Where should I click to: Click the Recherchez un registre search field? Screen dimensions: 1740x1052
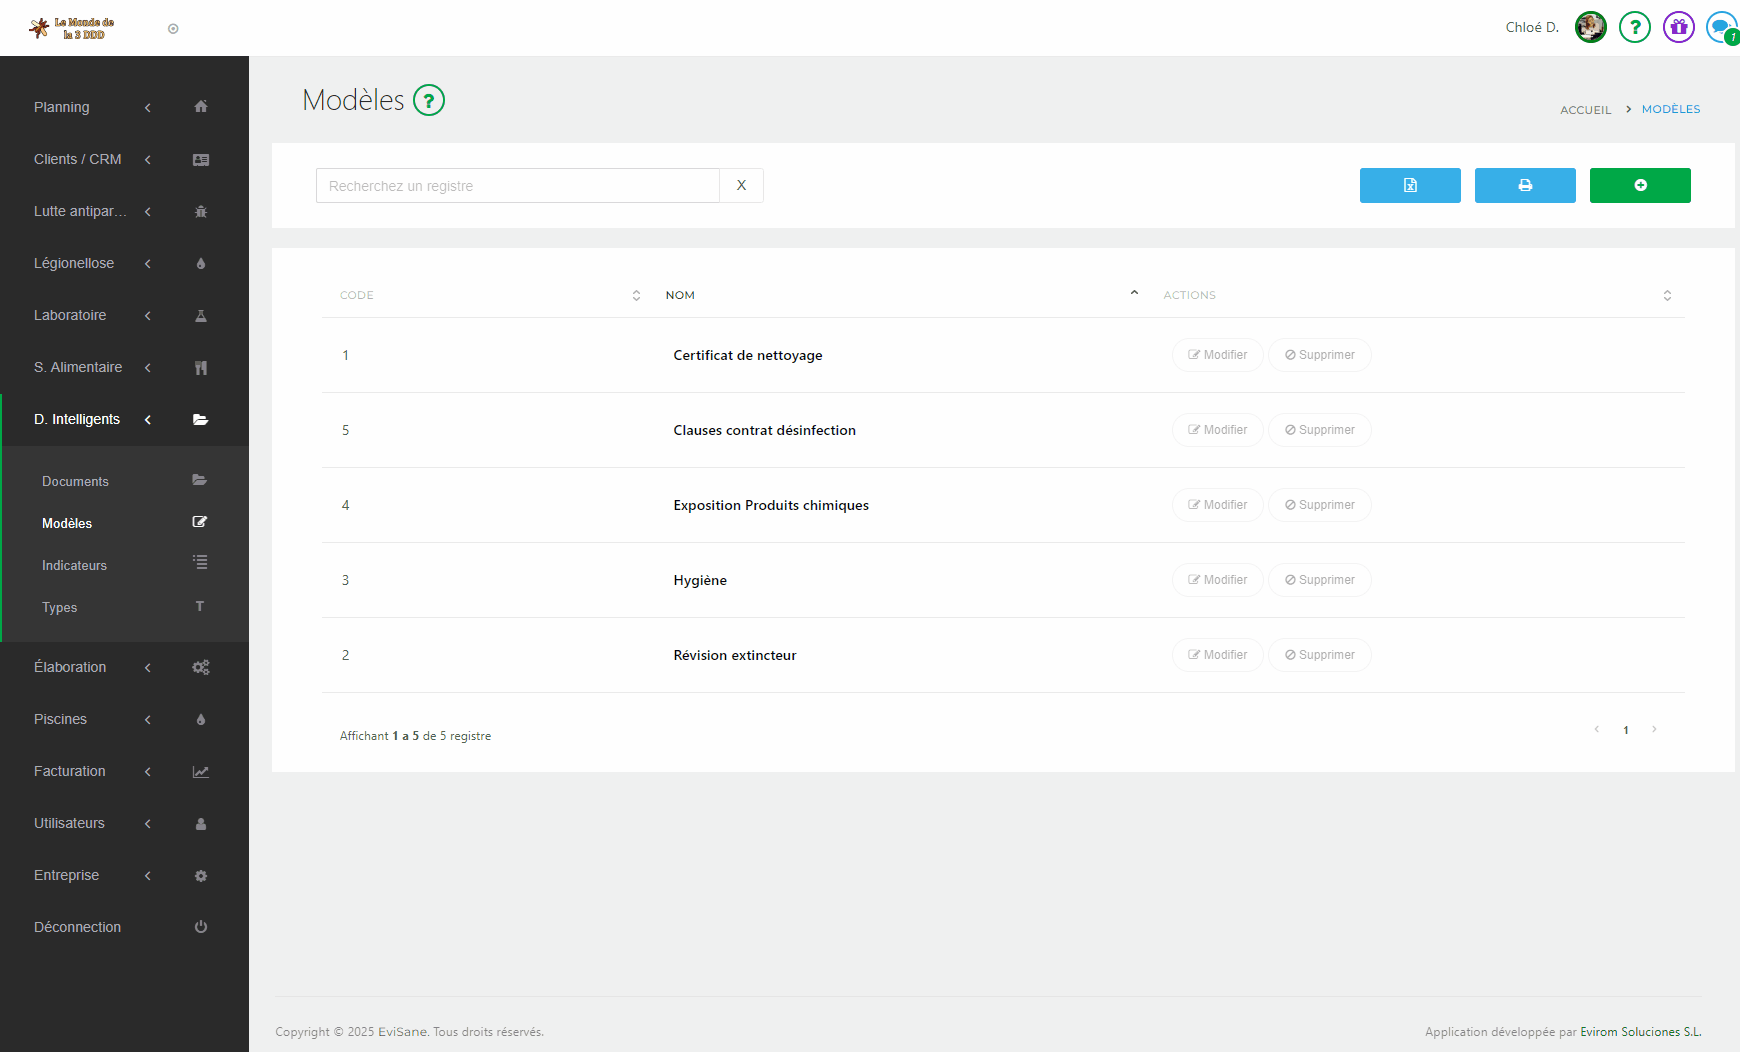click(x=517, y=186)
